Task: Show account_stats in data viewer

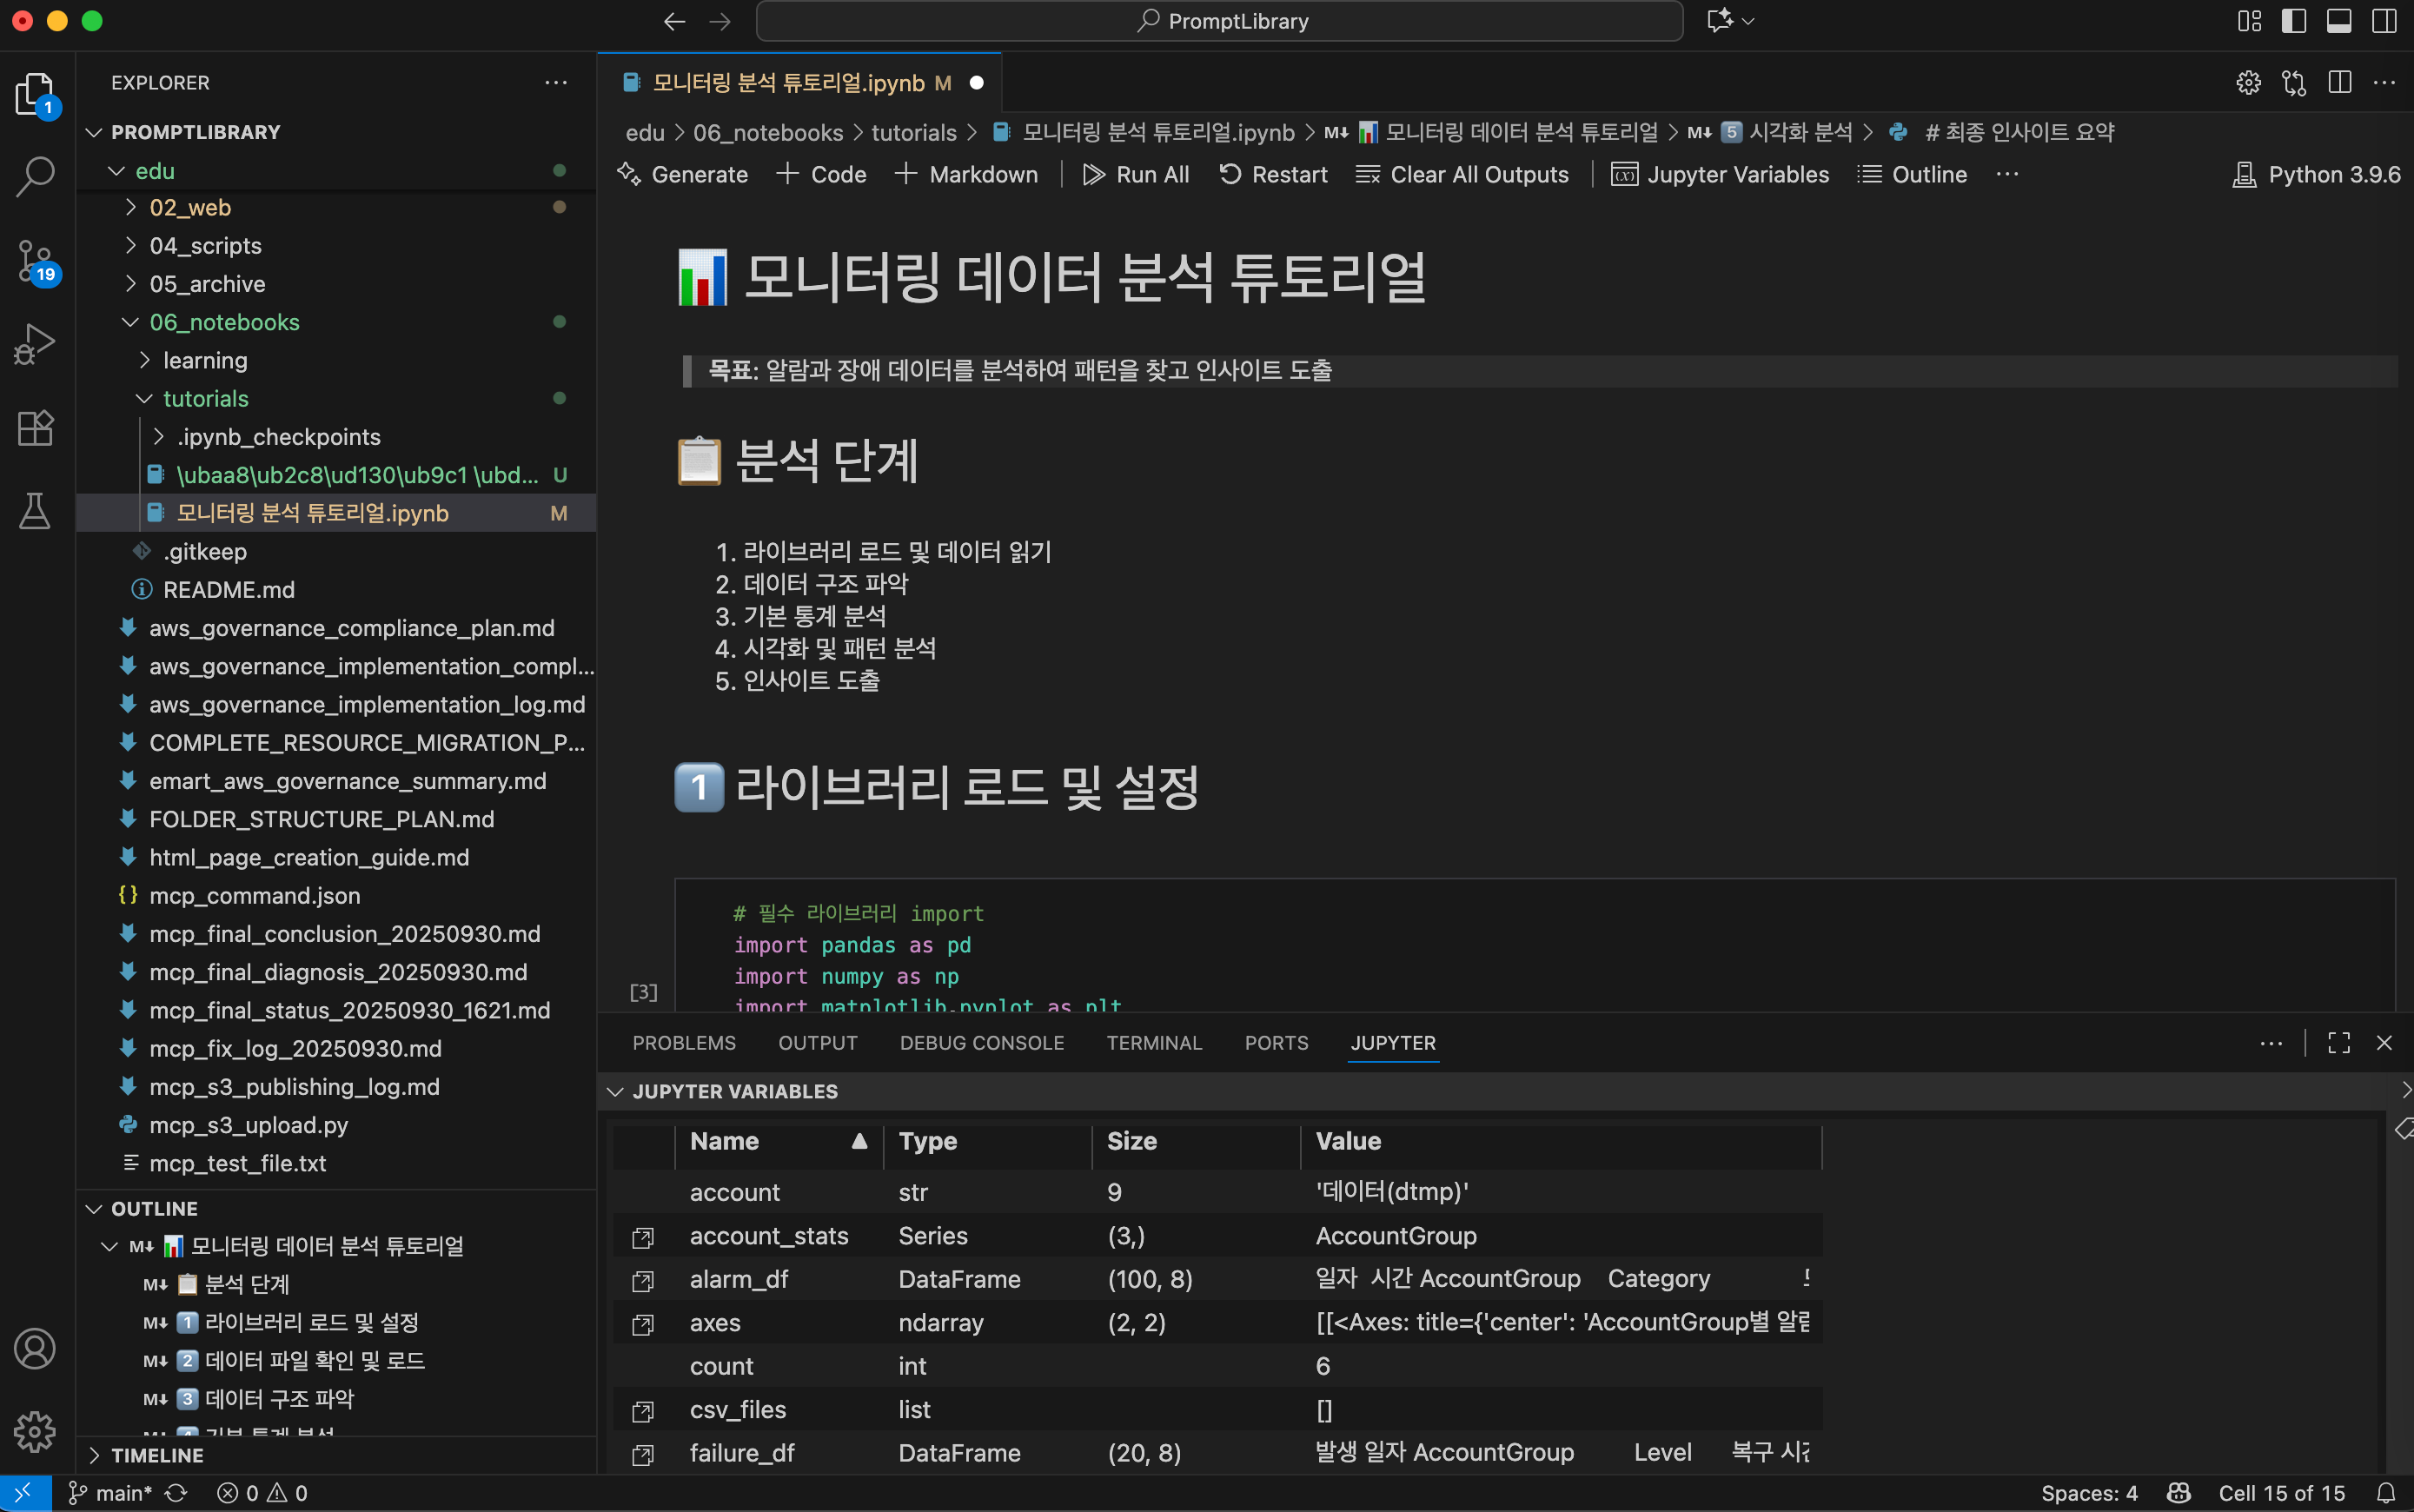Action: click(643, 1237)
